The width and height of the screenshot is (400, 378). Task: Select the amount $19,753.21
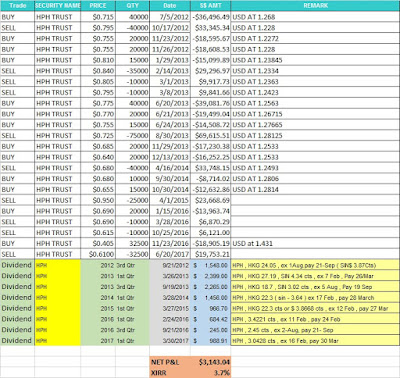(210, 254)
